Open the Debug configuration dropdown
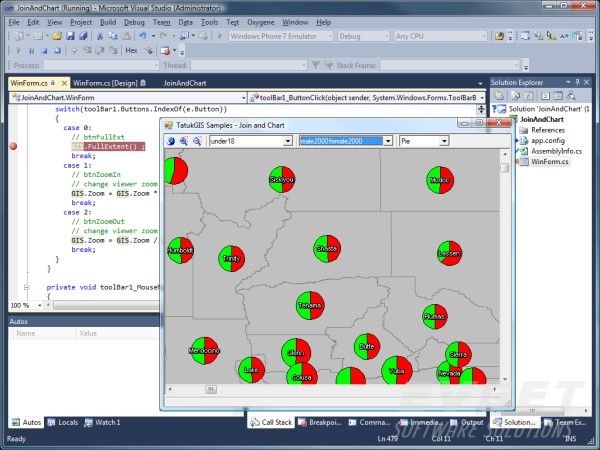The image size is (600, 450). point(363,36)
